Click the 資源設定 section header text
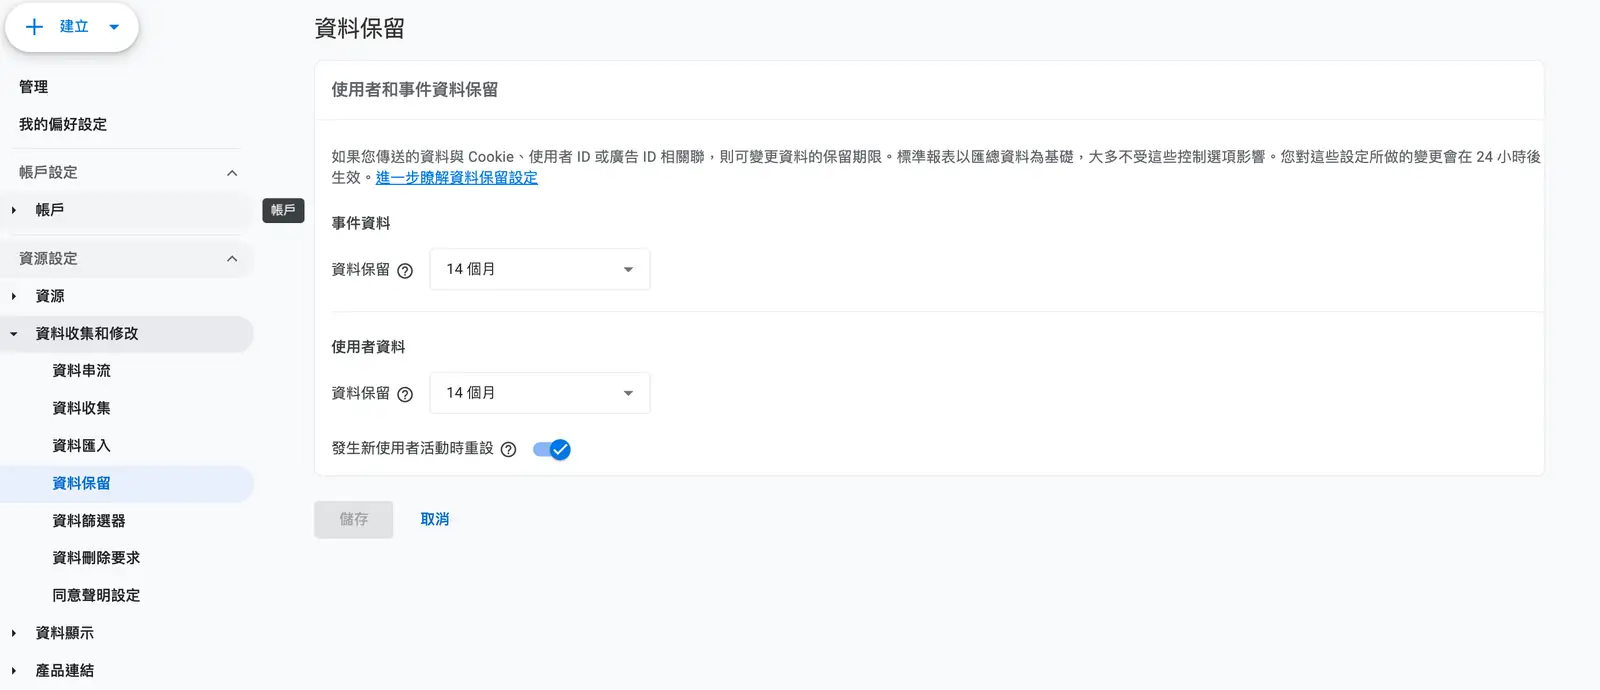 coord(48,259)
